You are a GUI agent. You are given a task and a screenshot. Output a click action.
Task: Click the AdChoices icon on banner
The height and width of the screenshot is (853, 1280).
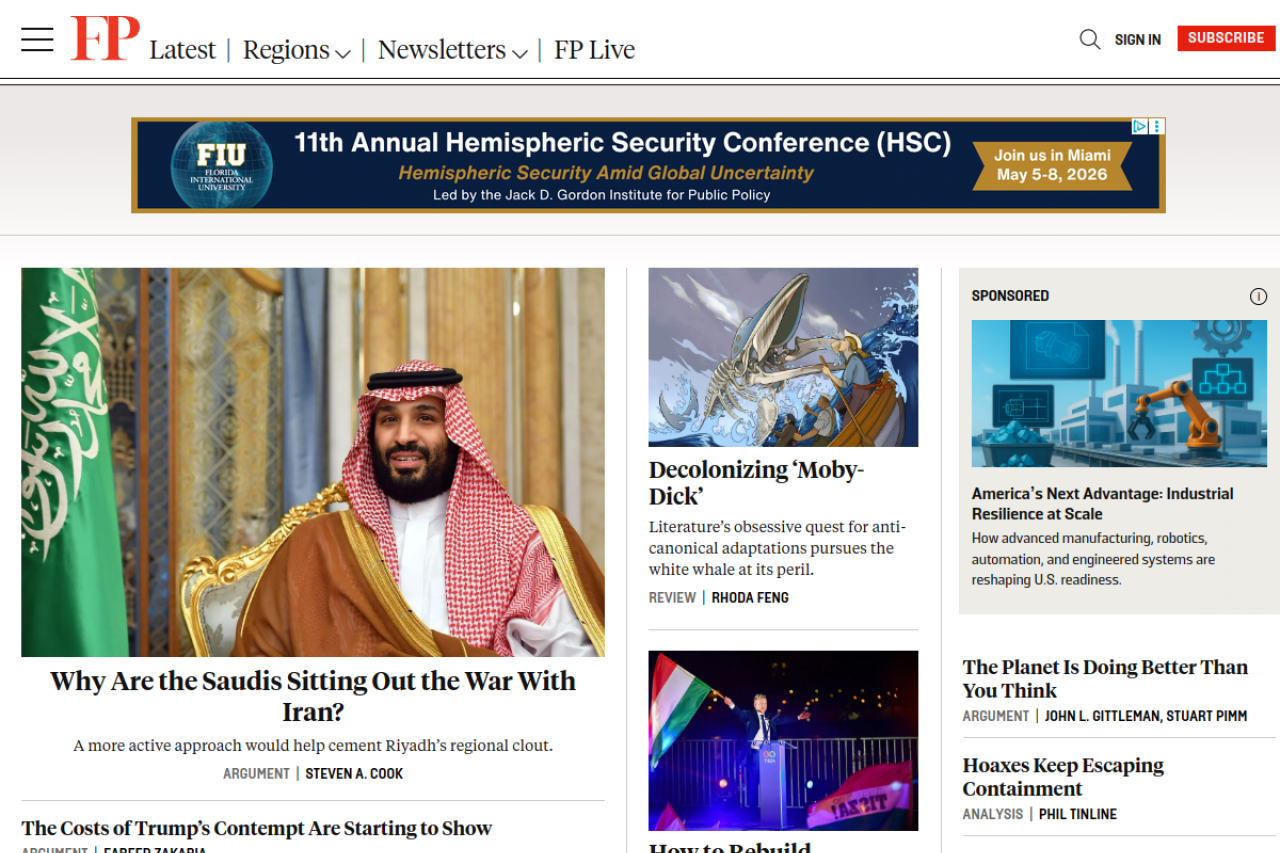pos(1139,126)
